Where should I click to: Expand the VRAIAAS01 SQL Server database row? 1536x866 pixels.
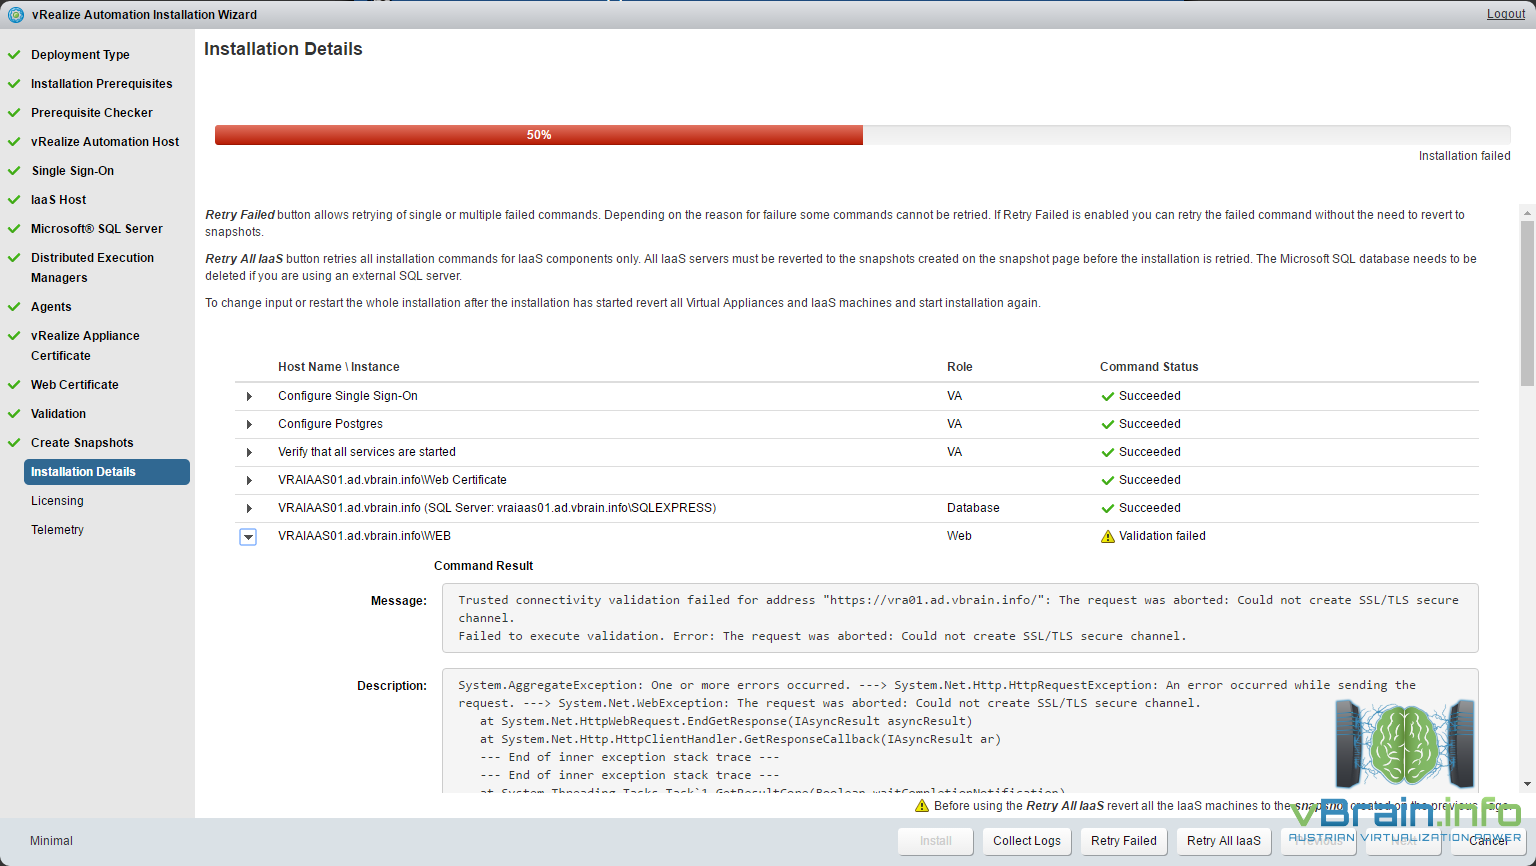pos(249,509)
